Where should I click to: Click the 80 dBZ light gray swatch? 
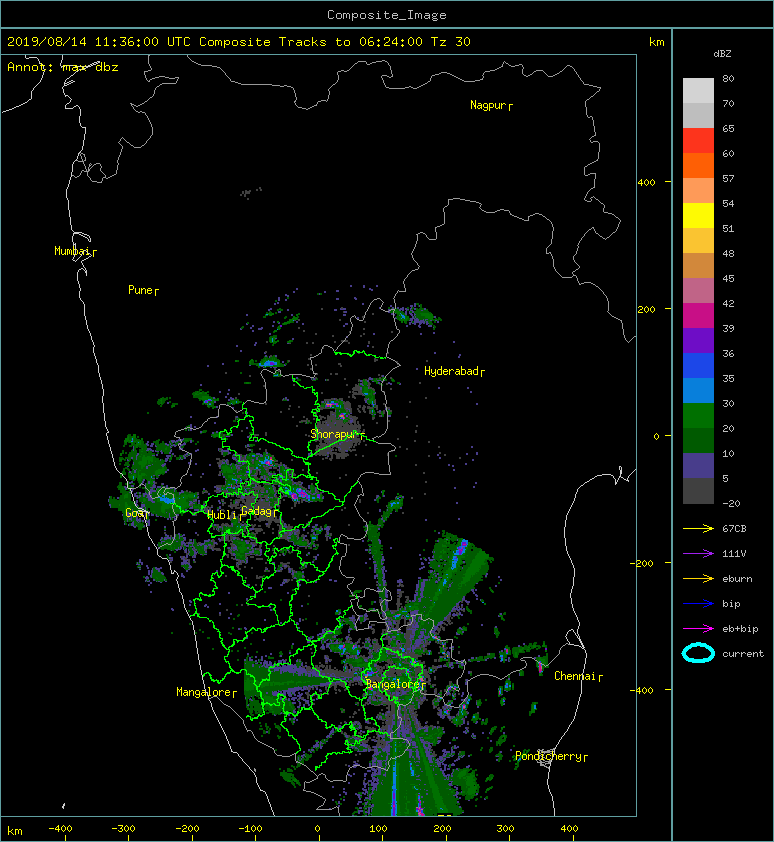coord(698,90)
